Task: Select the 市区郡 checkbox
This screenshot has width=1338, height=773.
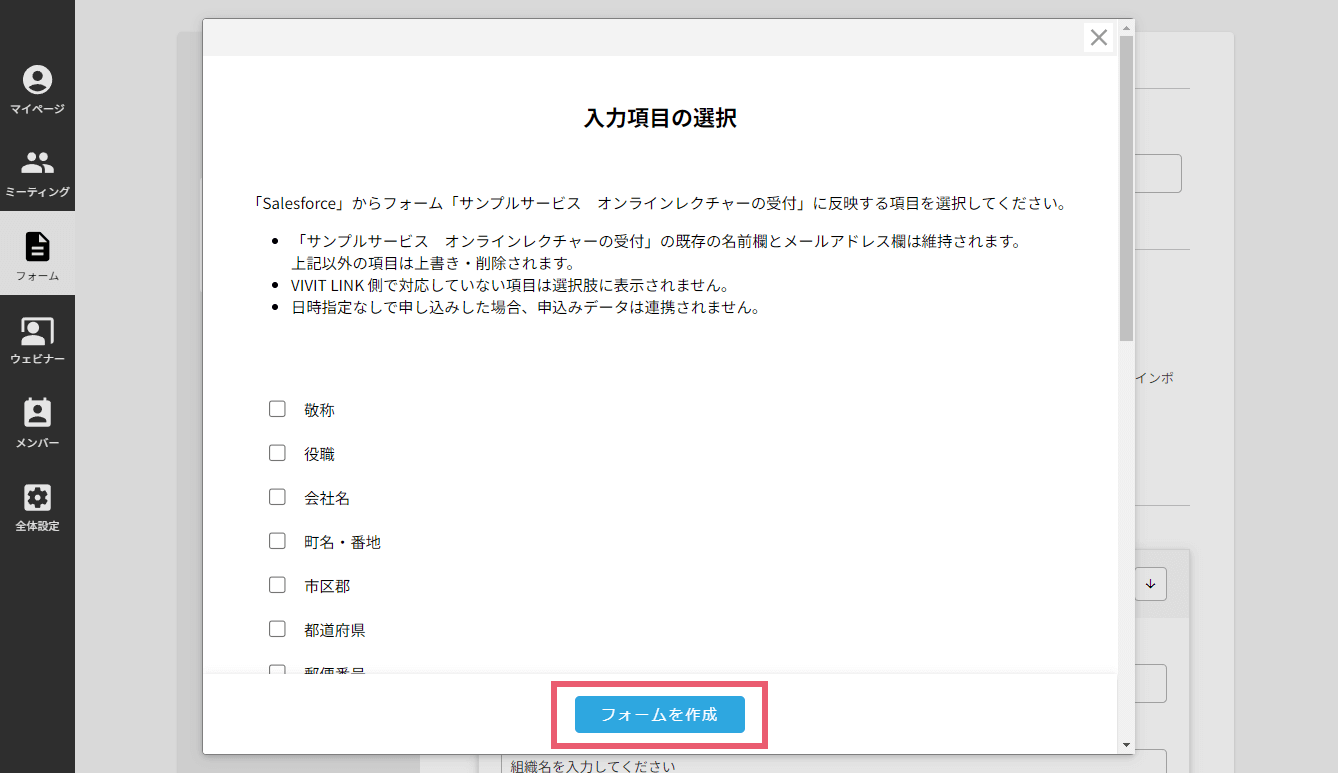Action: click(x=277, y=585)
